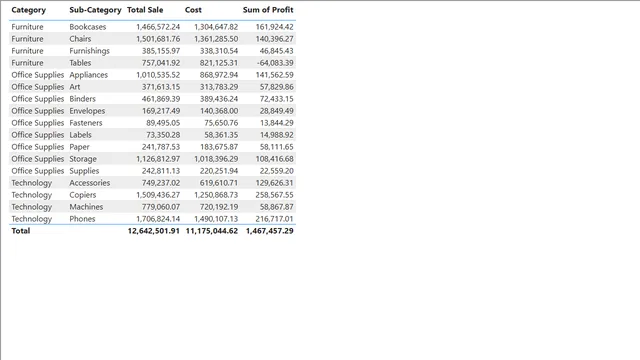Click Tables total sale 757,041.92

tap(161, 63)
